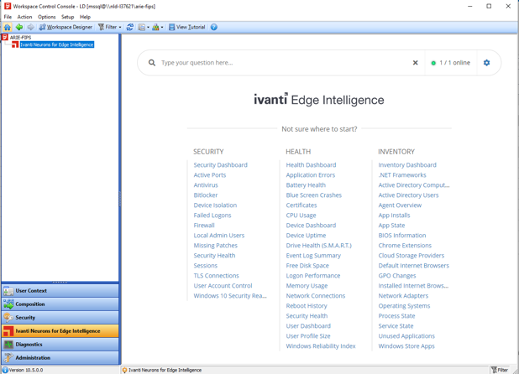Viewport: 519px width, 374px height.
Task: Open Logon Performance link
Action: tap(313, 276)
